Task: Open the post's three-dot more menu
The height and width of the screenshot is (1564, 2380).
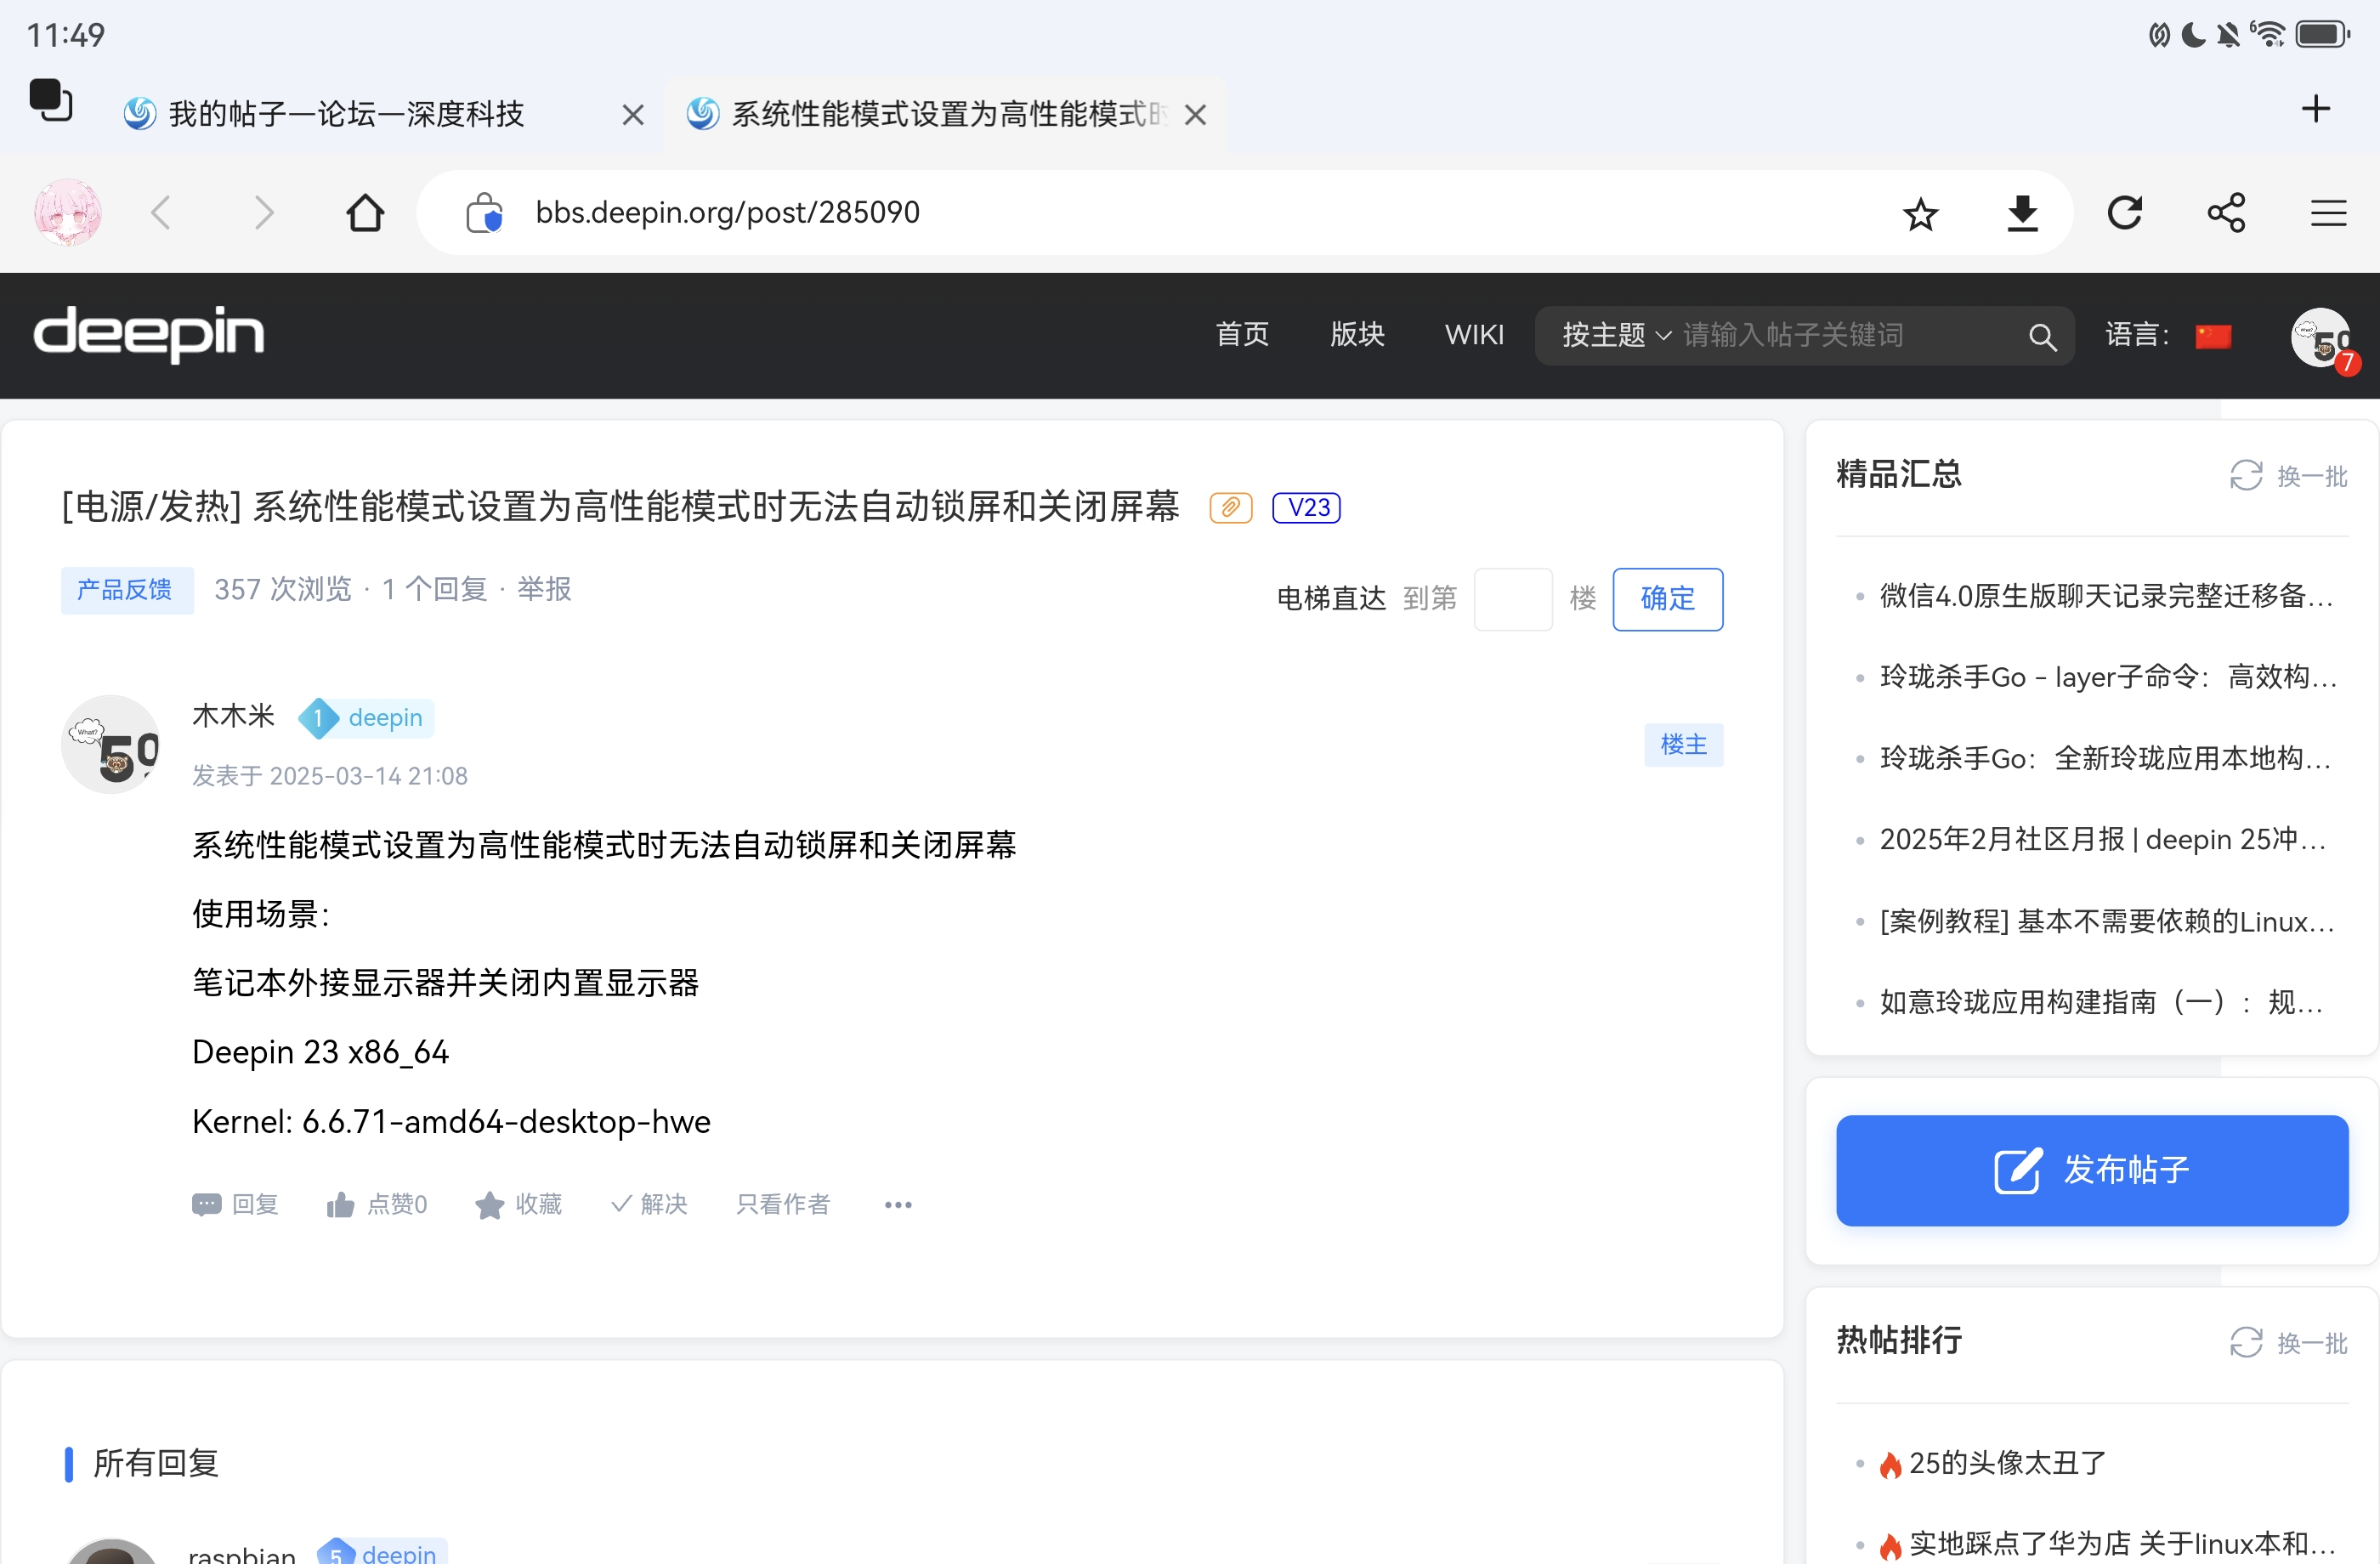Action: 898,1205
